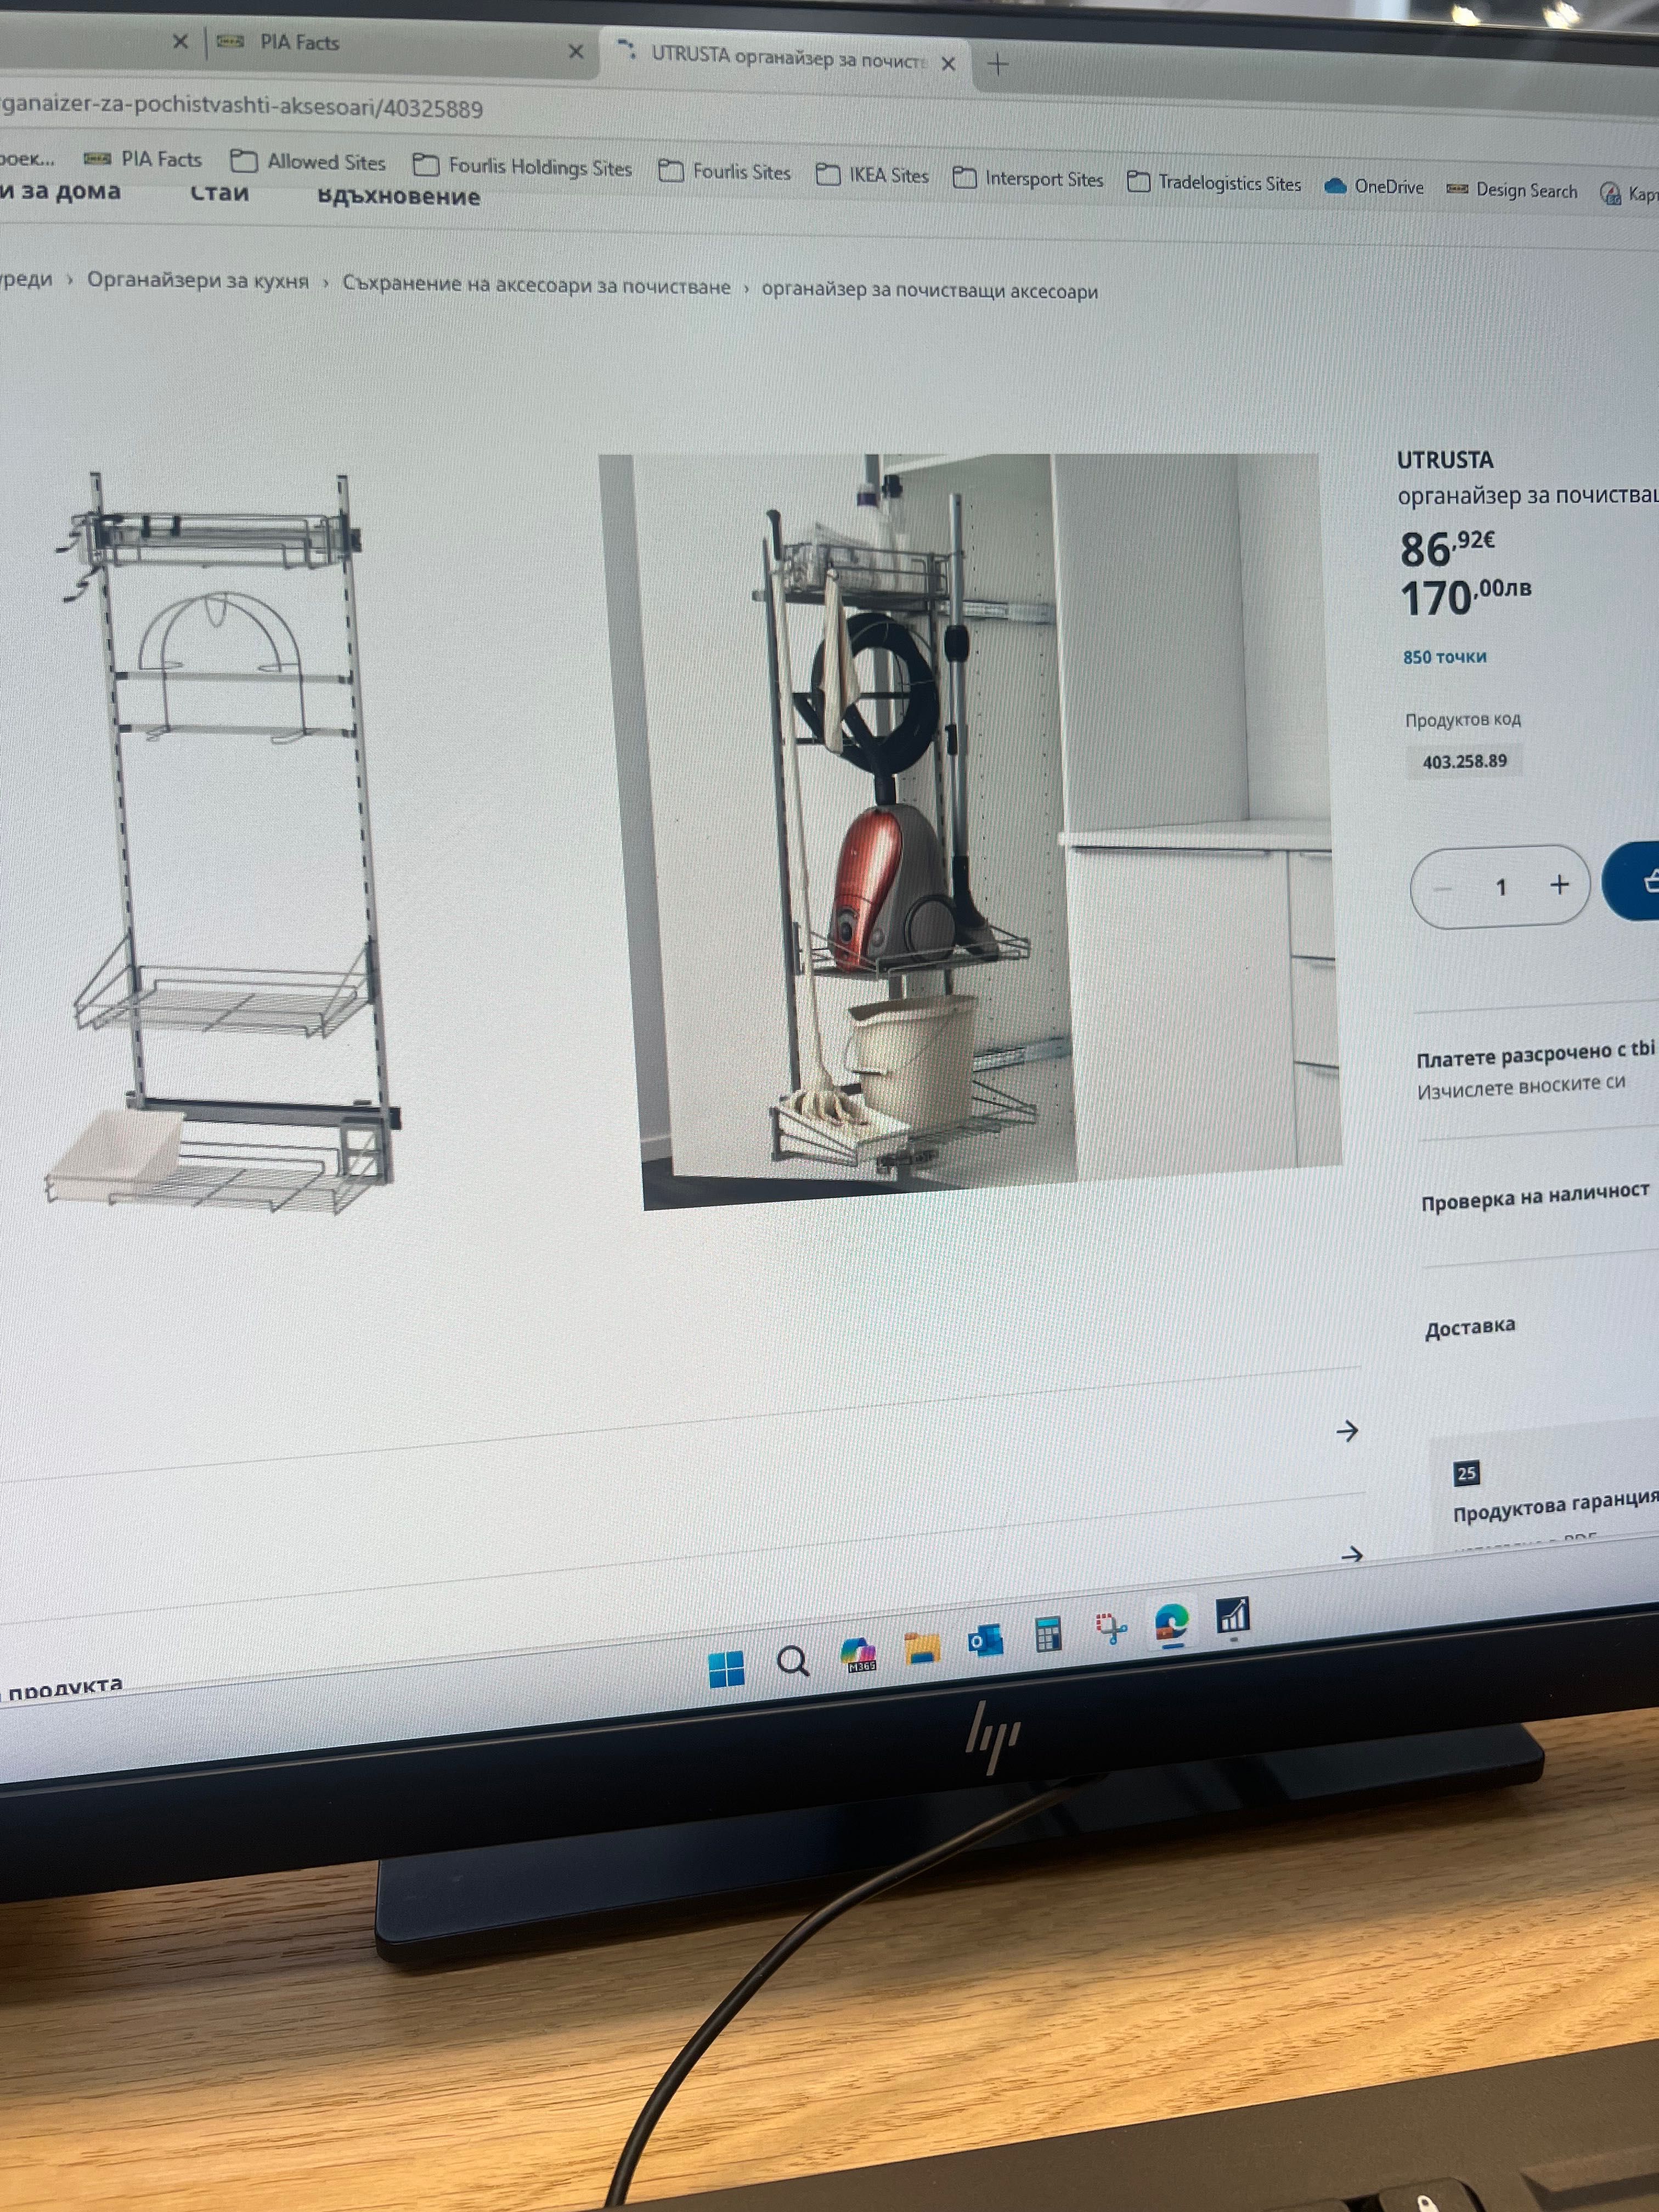Viewport: 1659px width, 2212px height.
Task: Click the address bar URL
Action: (241, 107)
